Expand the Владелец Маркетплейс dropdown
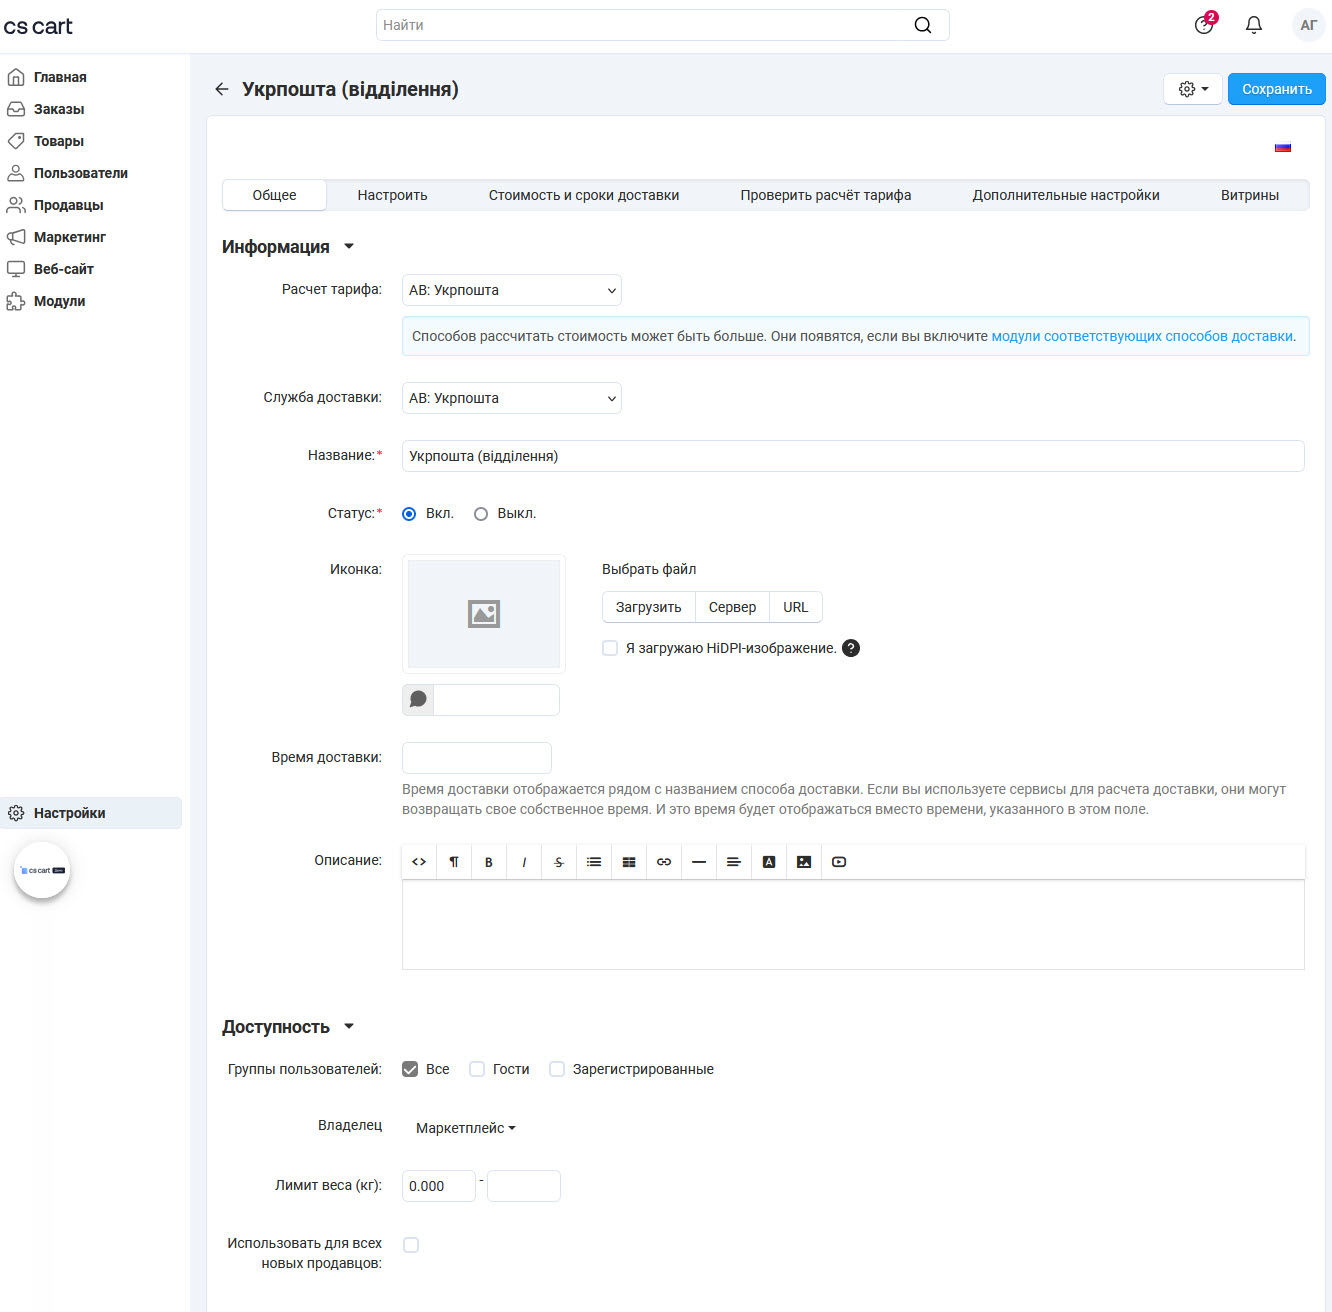Image resolution: width=1332 pixels, height=1312 pixels. 466,1128
